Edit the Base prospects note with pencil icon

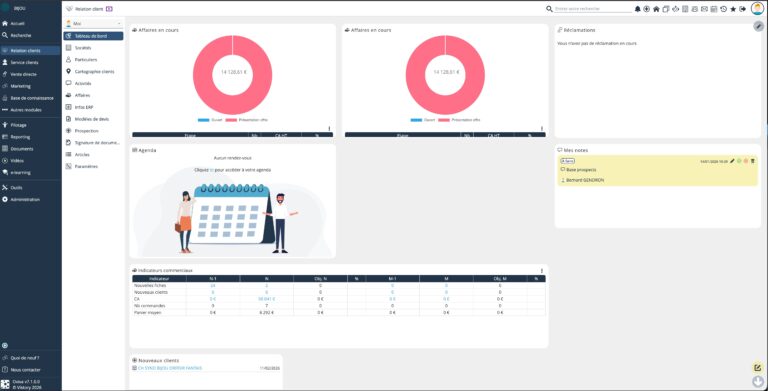pos(732,161)
